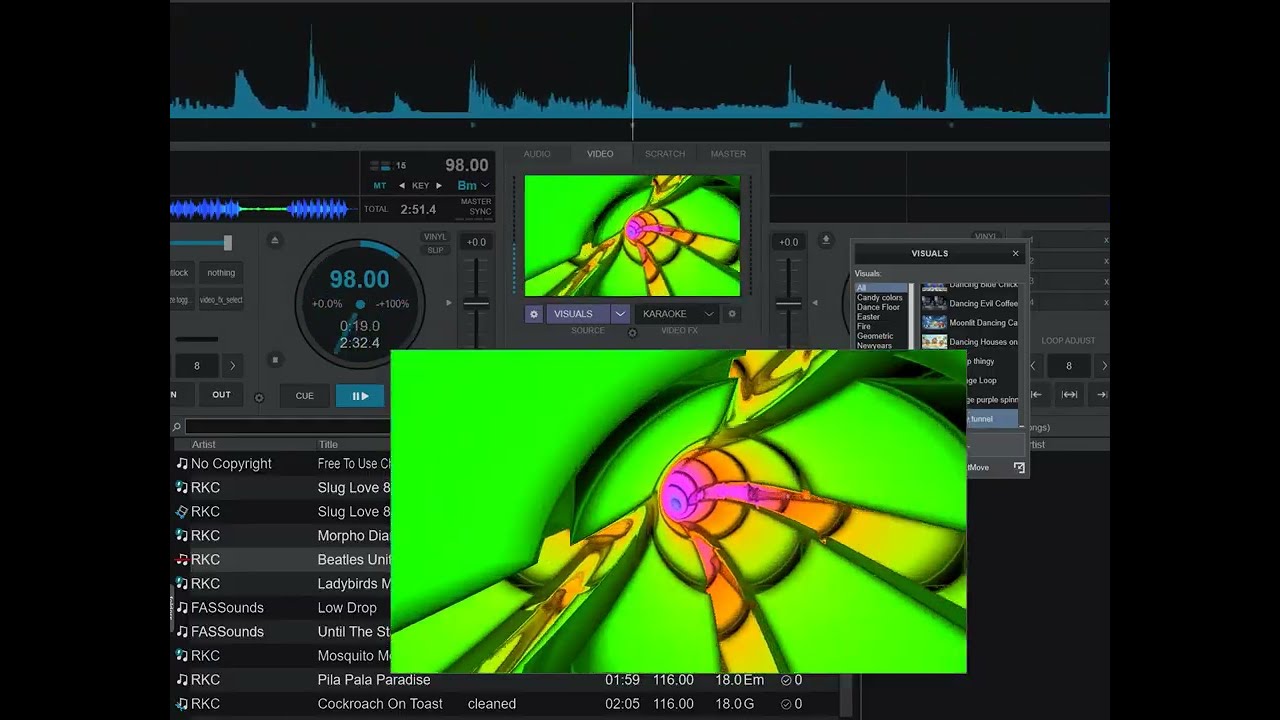Toggle MASTER SYNC on left deck

[x=476, y=207]
